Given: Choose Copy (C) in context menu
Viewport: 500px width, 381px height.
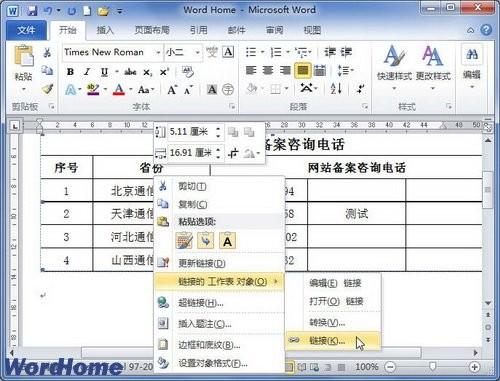Looking at the screenshot, I should [x=219, y=204].
